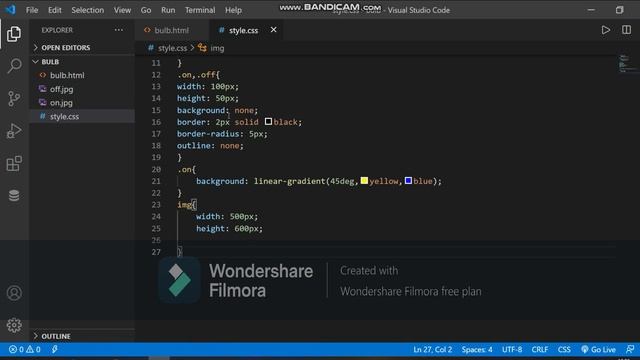Click Ln 27, Col 2 in status bar
Viewport: 640px width, 360px height.
pyautogui.click(x=432, y=349)
